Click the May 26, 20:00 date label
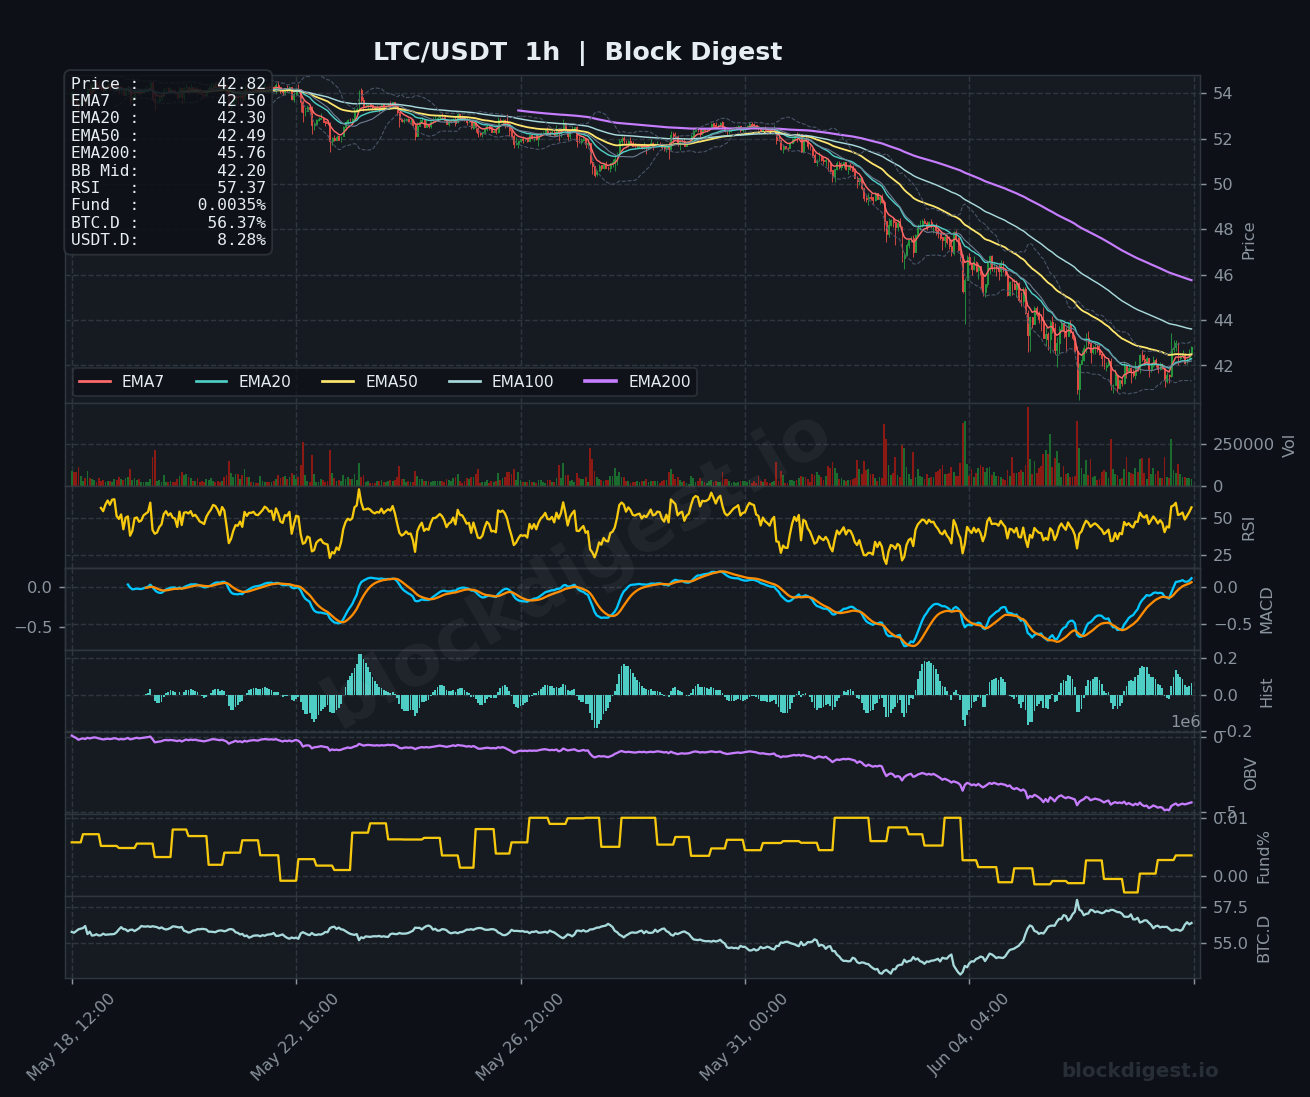 (519, 1036)
